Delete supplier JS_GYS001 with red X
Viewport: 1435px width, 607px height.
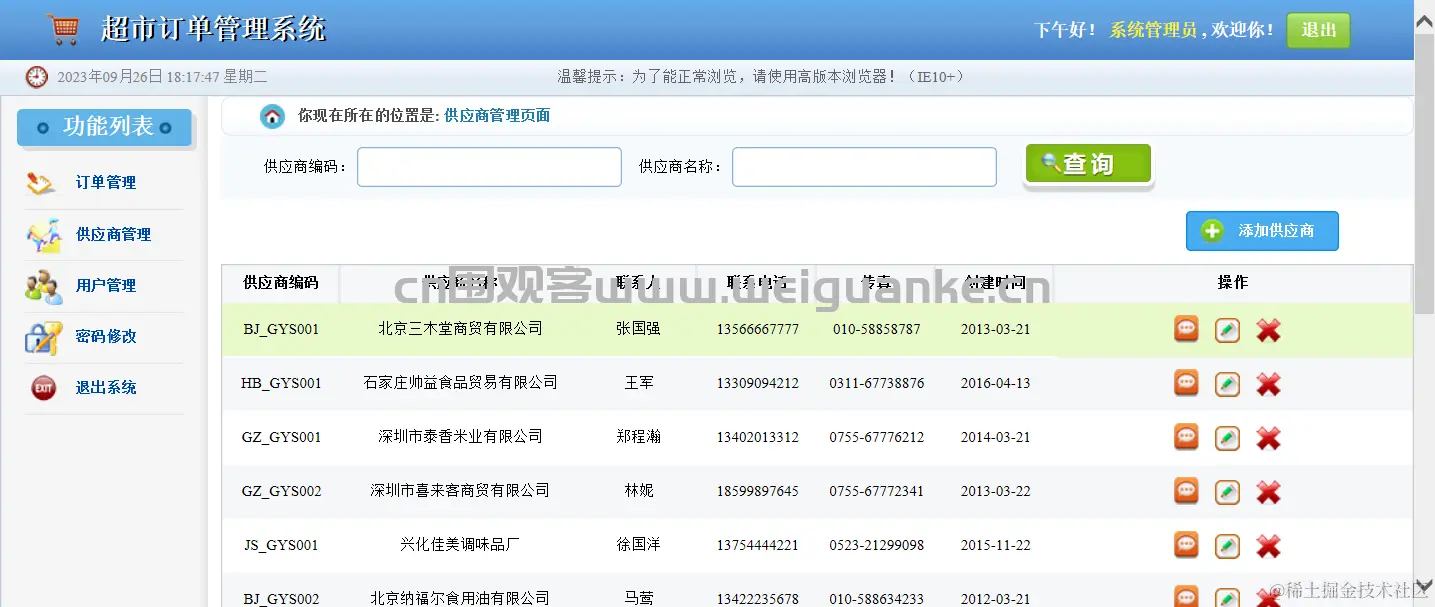[x=1268, y=546]
